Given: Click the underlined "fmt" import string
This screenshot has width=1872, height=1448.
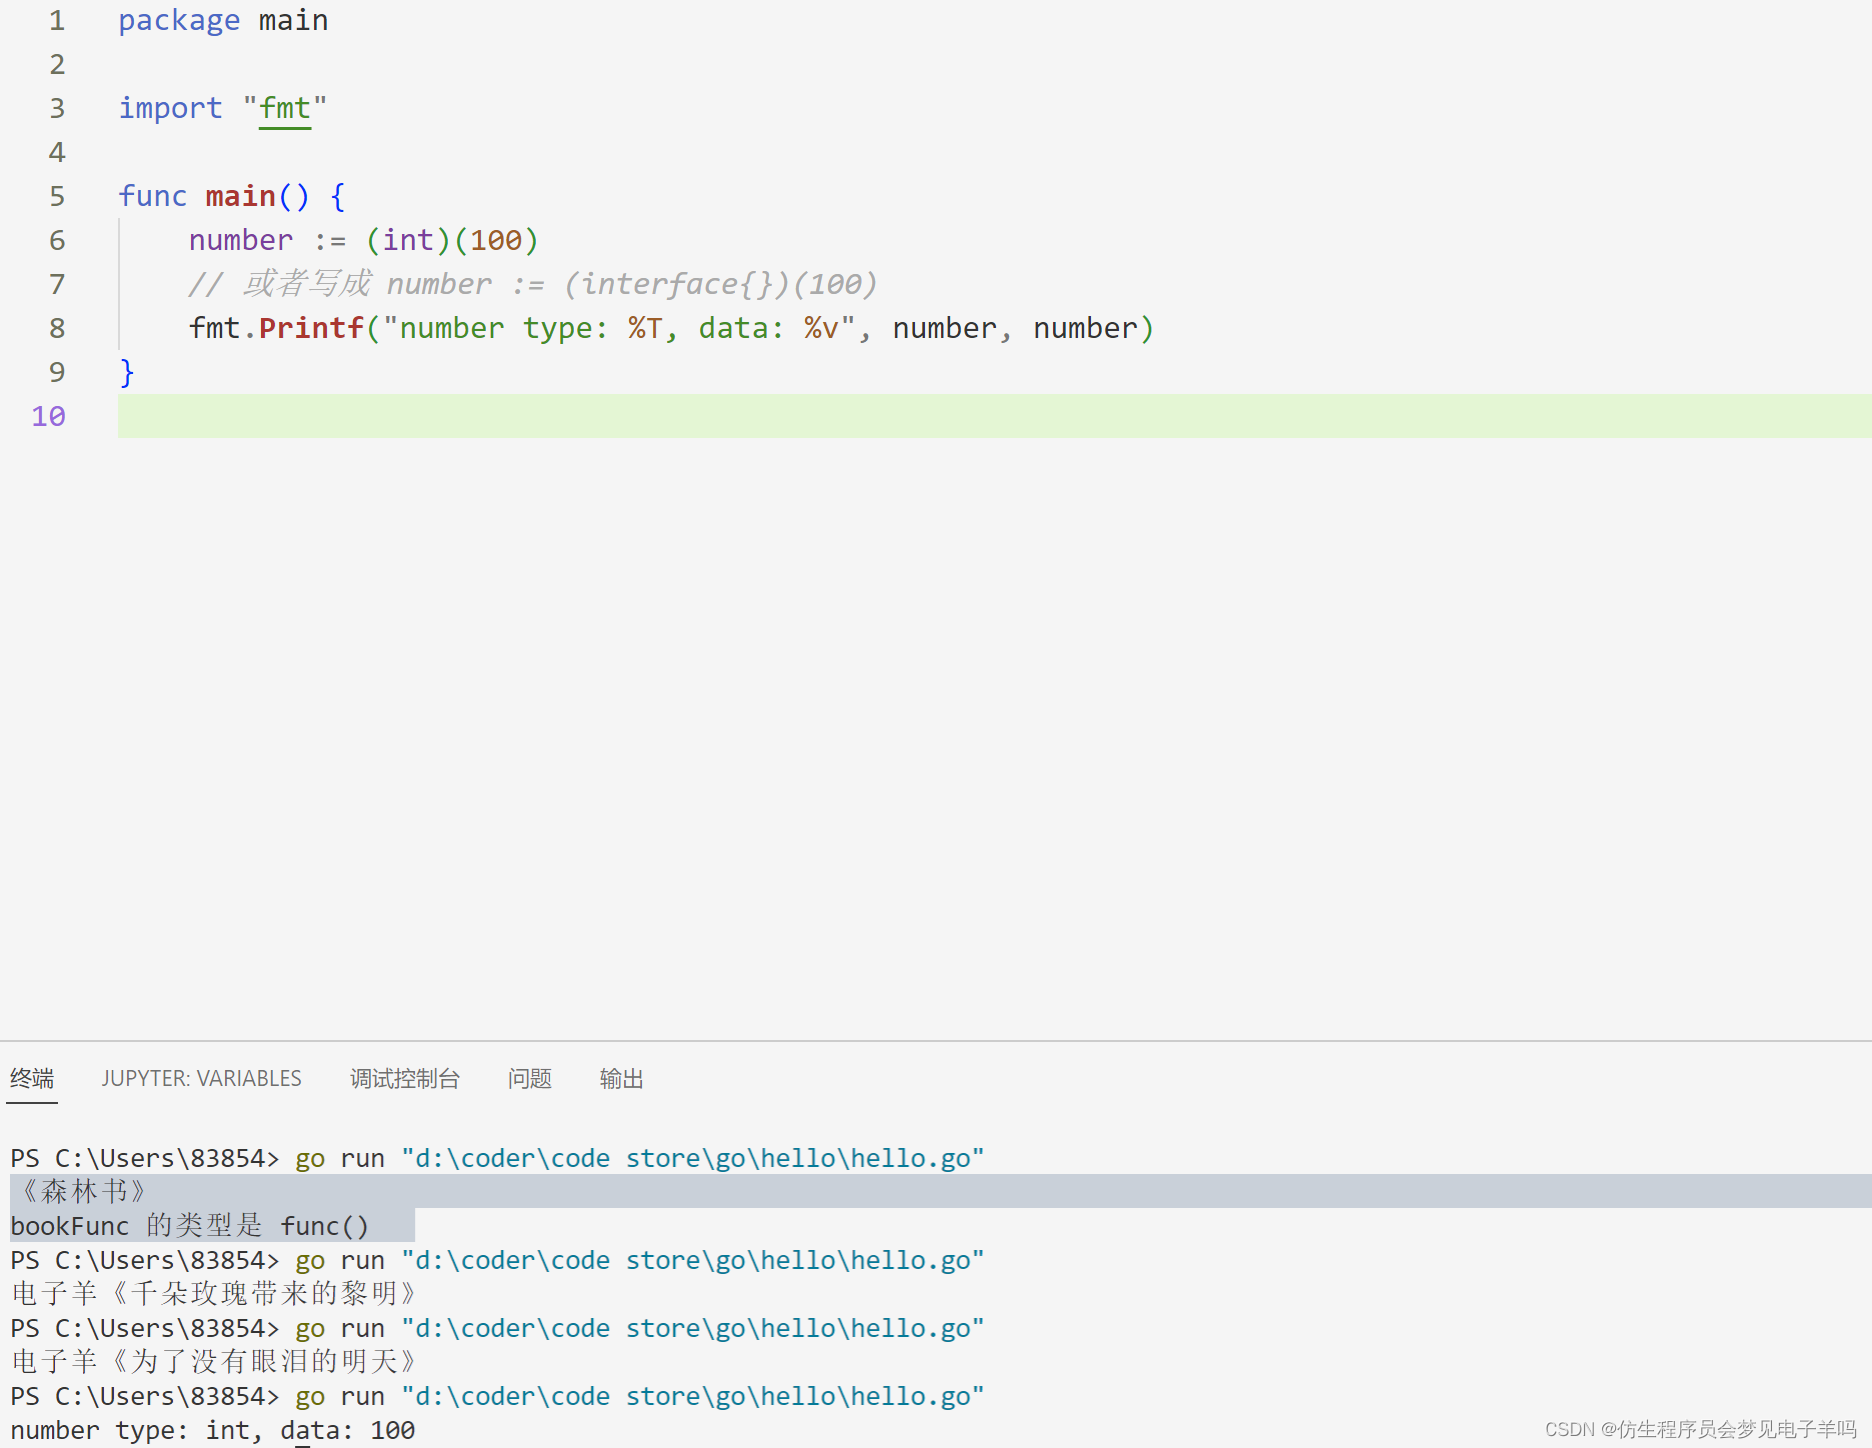Looking at the screenshot, I should 285,108.
